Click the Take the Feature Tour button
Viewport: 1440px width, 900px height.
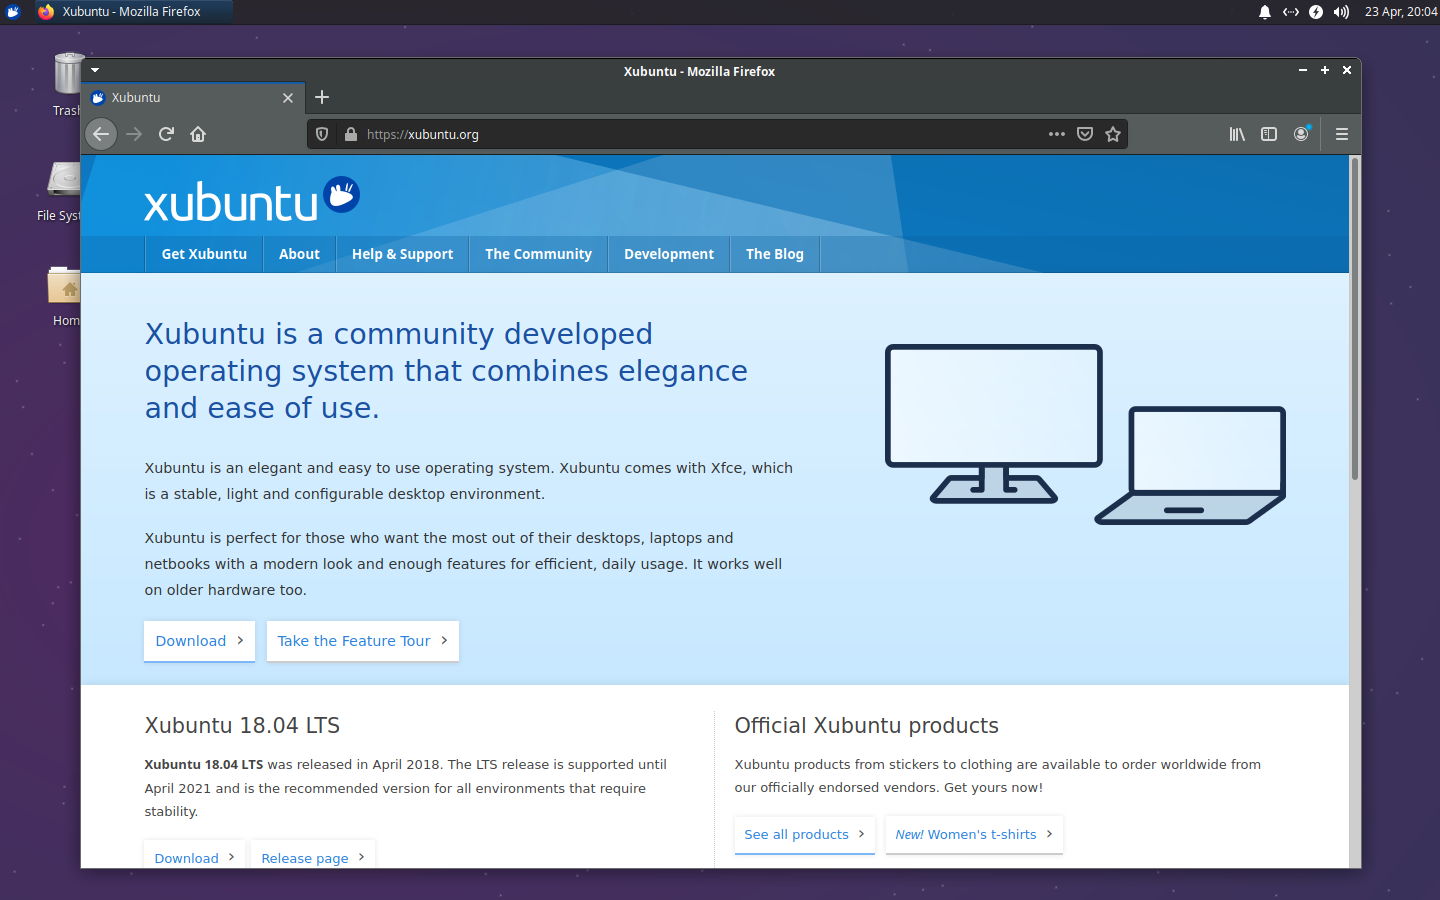click(x=362, y=641)
